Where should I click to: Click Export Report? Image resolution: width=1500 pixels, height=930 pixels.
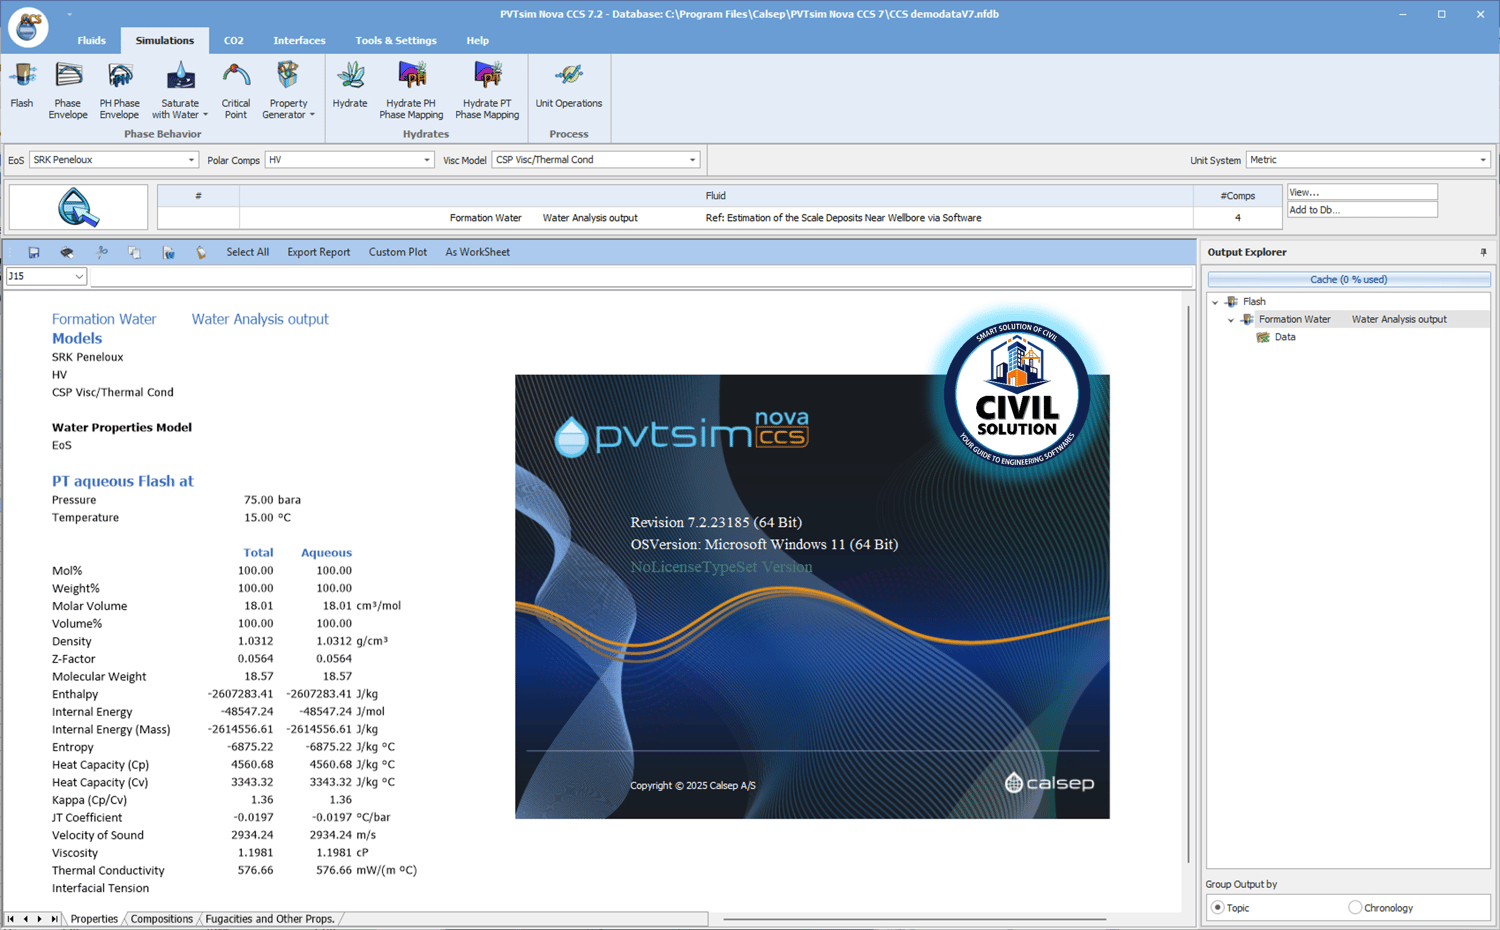pyautogui.click(x=318, y=253)
